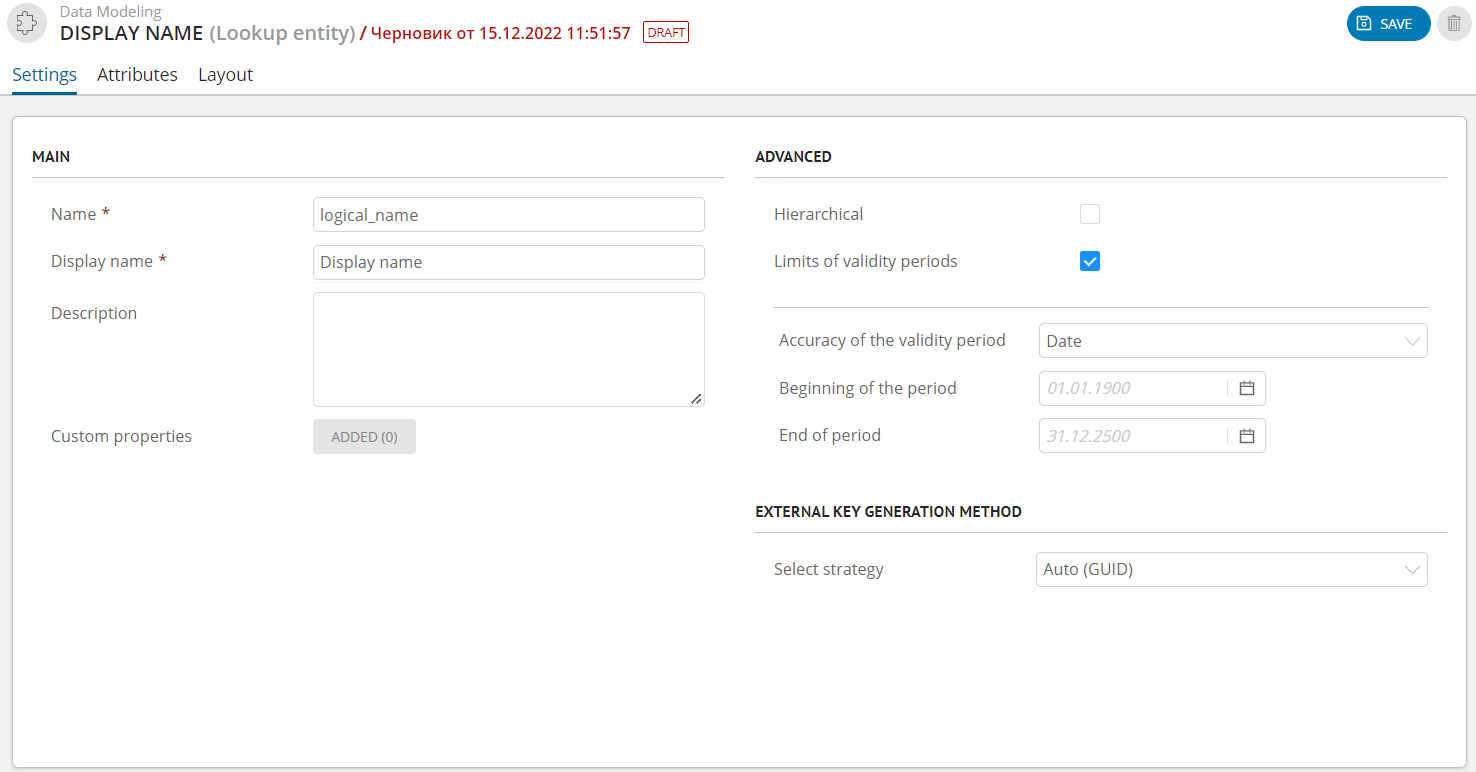Click the puzzle-piece entity icon

(27, 23)
